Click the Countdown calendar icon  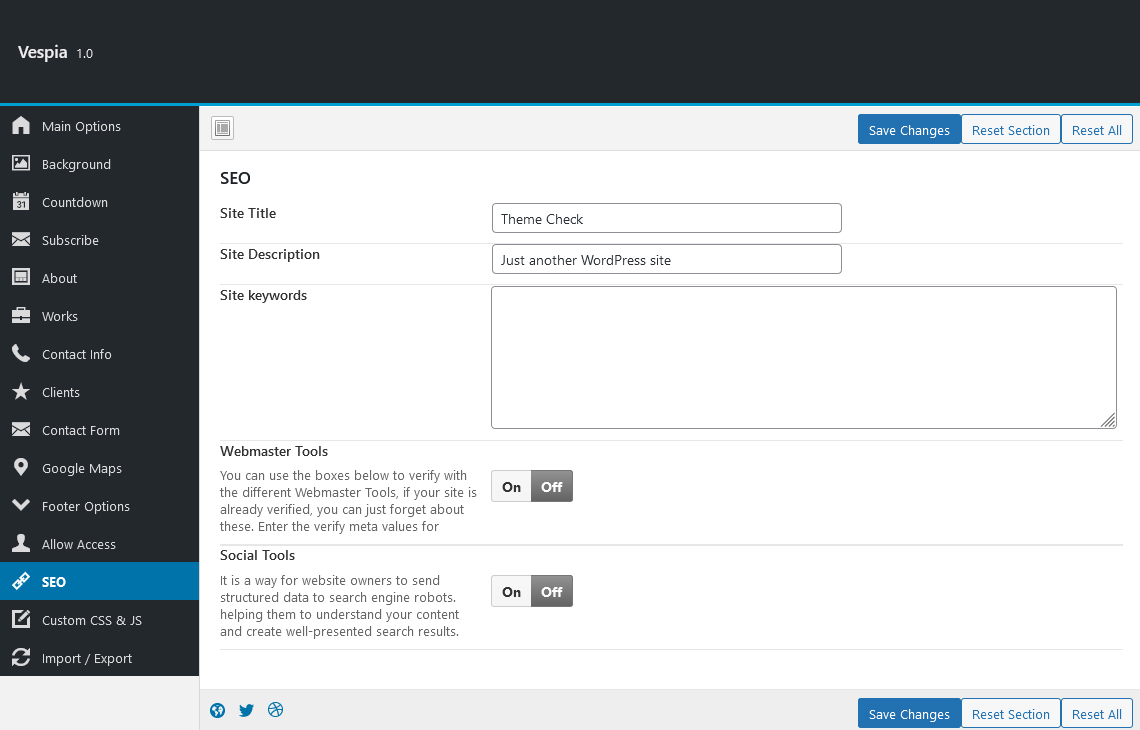coord(21,202)
